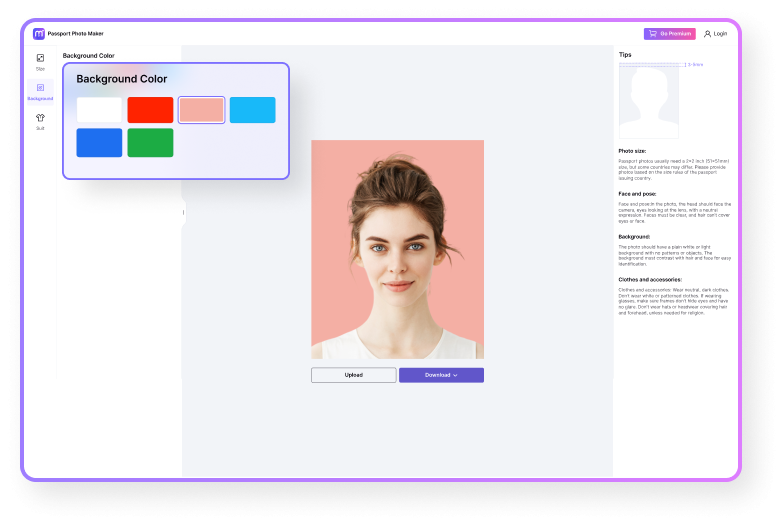Open the Suit tool in sidebar
The image size is (784, 526).
(40, 120)
